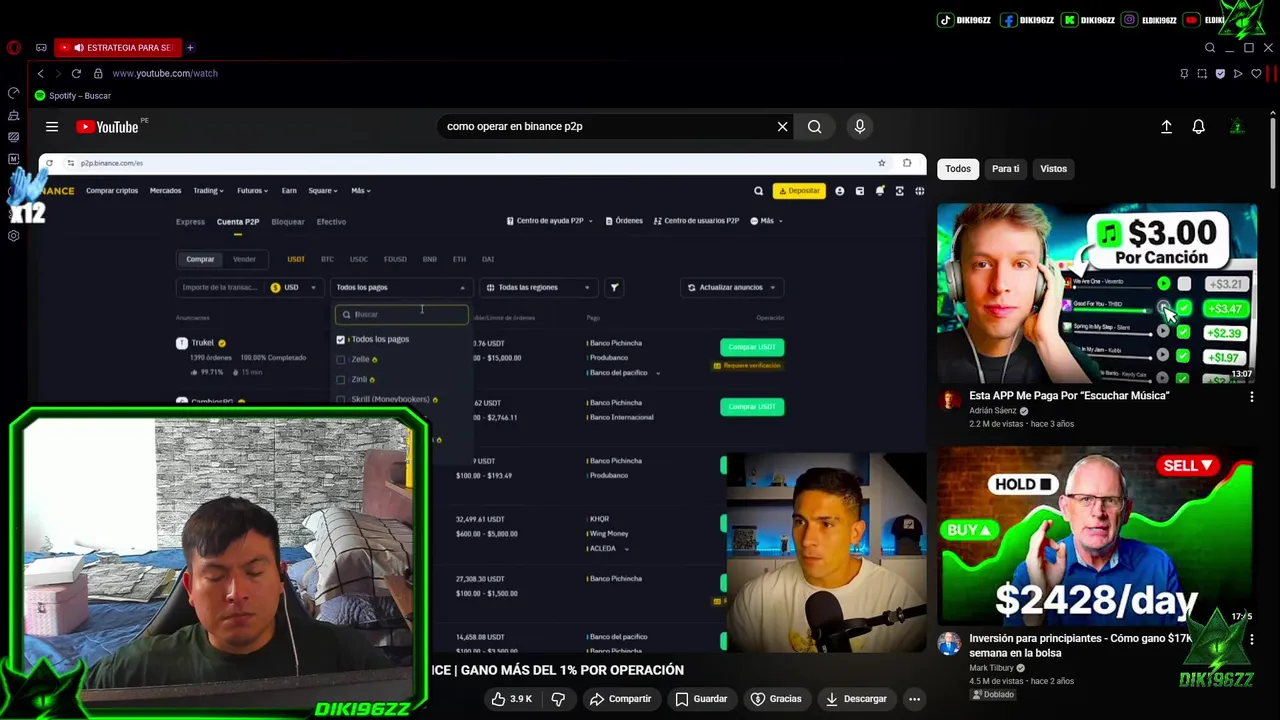Expand Binance Square menu
Viewport: 1280px width, 720px height.
(x=323, y=190)
